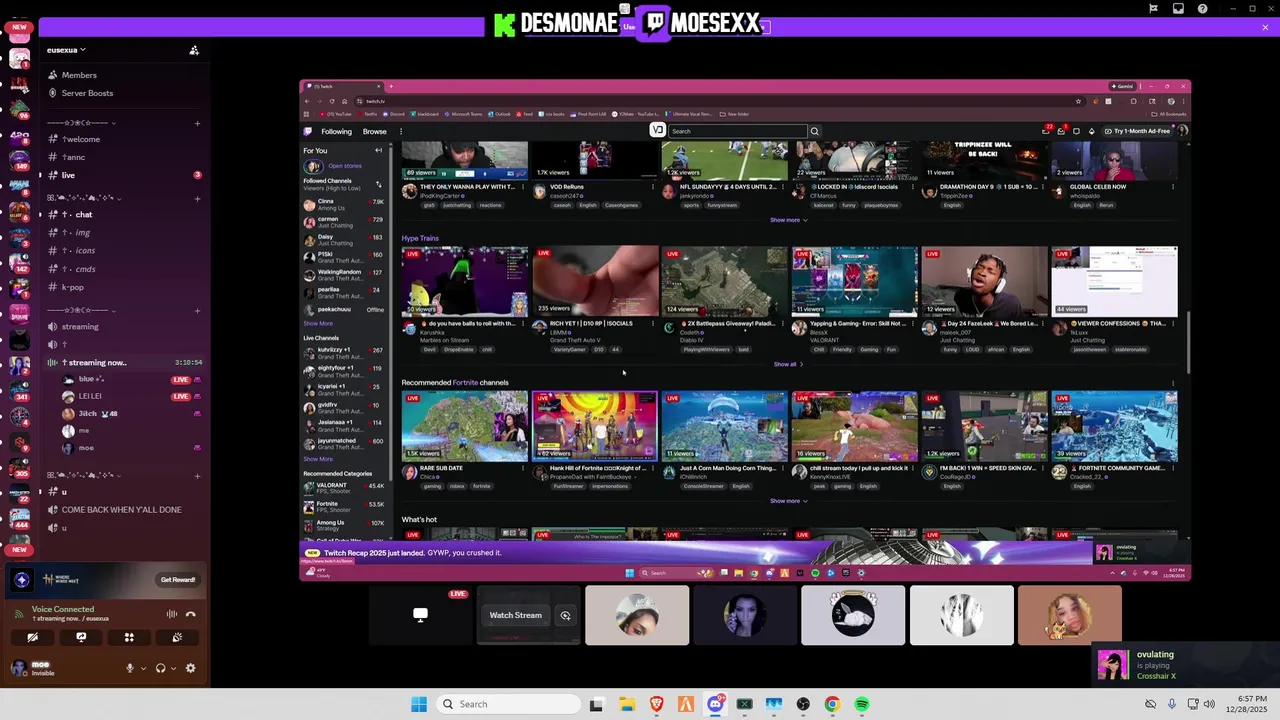
Task: Open the chat text channel
Action: [x=125, y=214]
